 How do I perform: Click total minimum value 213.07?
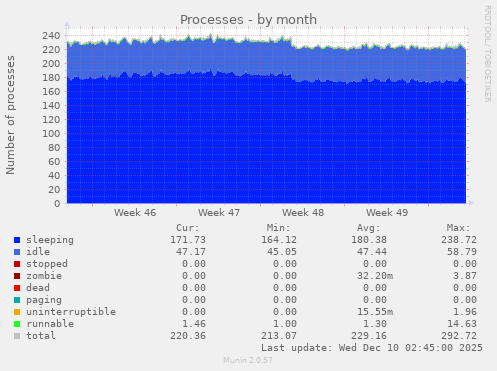pyautogui.click(x=279, y=336)
